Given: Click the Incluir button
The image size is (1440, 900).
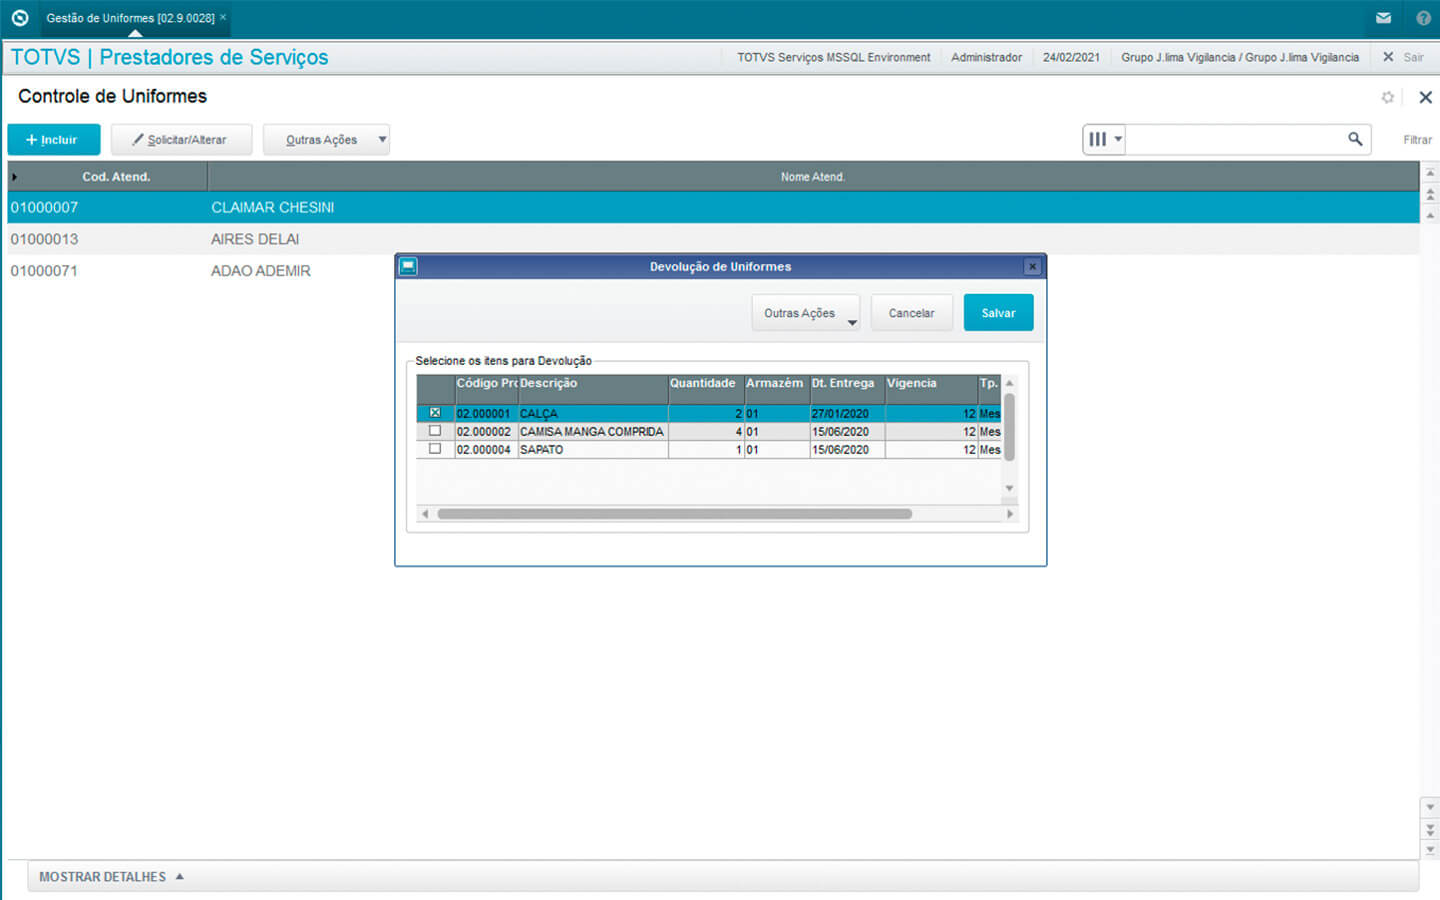Looking at the screenshot, I should point(54,140).
